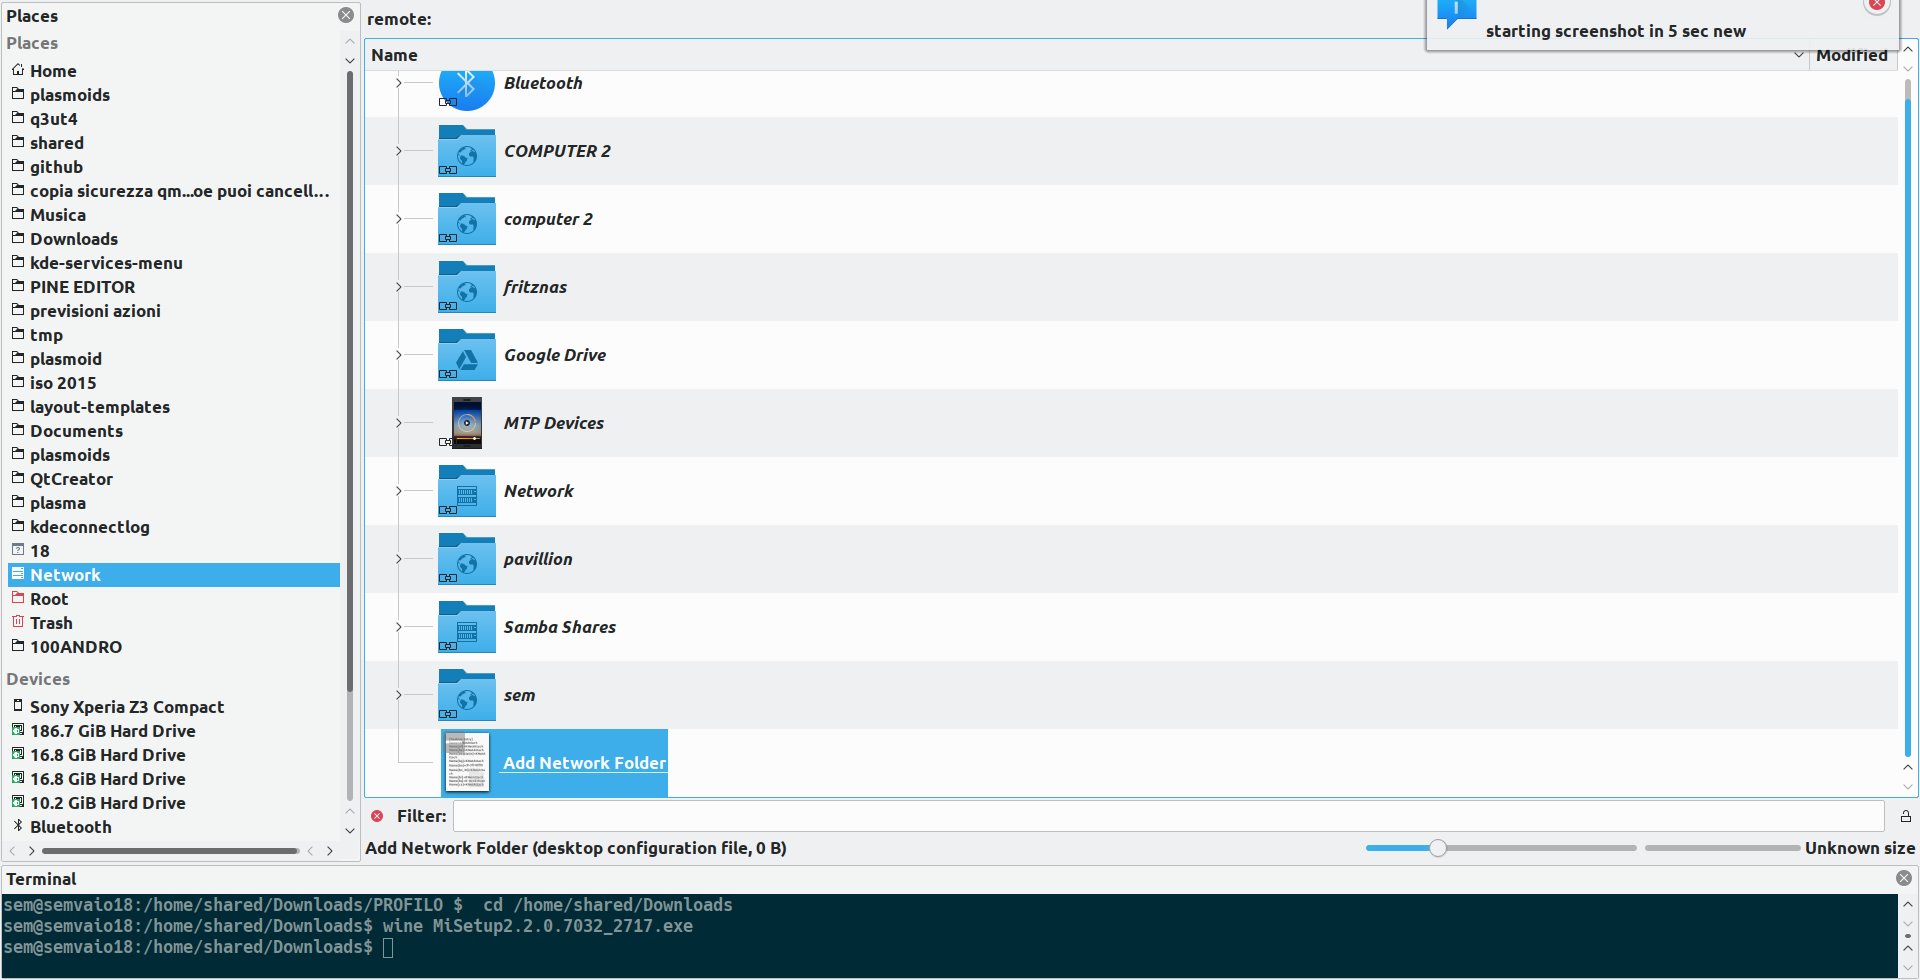Open the sem network folder icon
The width and height of the screenshot is (1920, 980).
[466, 695]
